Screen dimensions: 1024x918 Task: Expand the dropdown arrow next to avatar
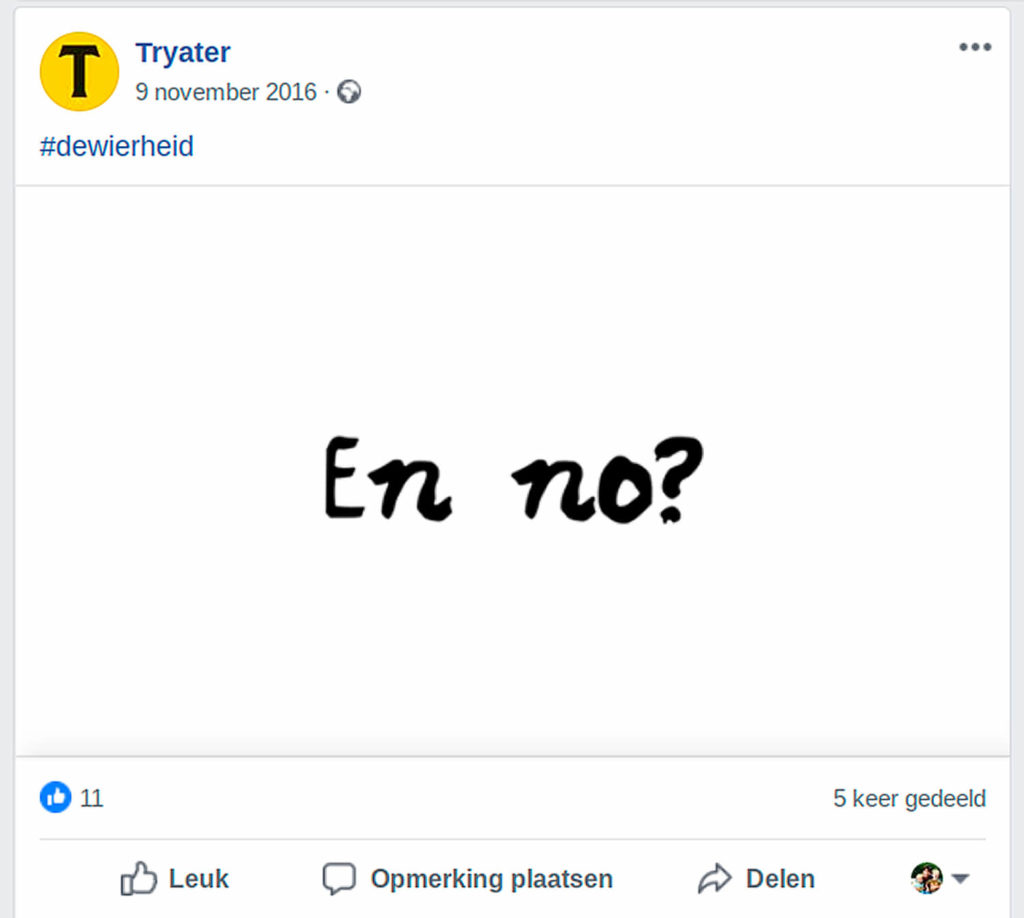click(960, 879)
